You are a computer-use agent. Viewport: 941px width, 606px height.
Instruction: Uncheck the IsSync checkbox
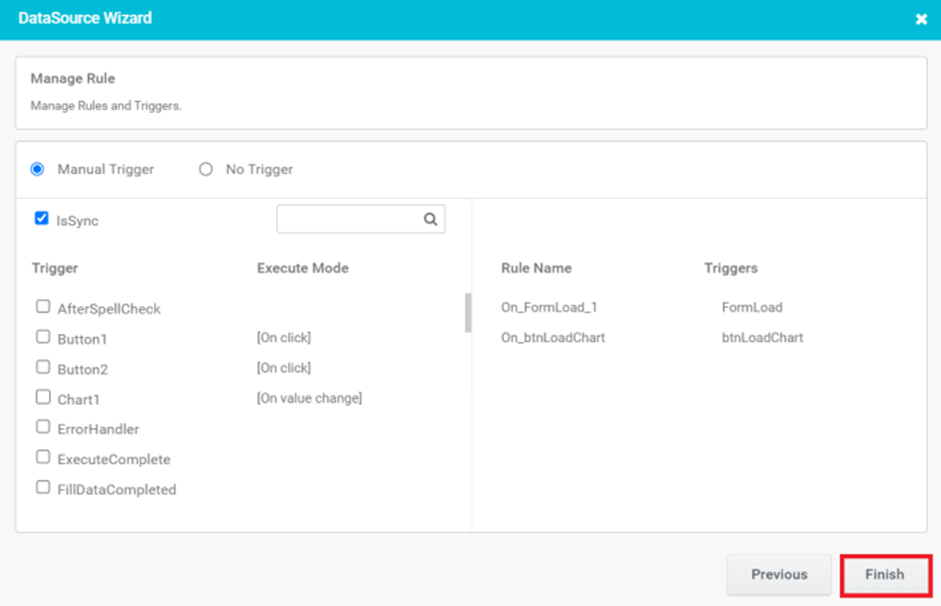click(x=41, y=218)
